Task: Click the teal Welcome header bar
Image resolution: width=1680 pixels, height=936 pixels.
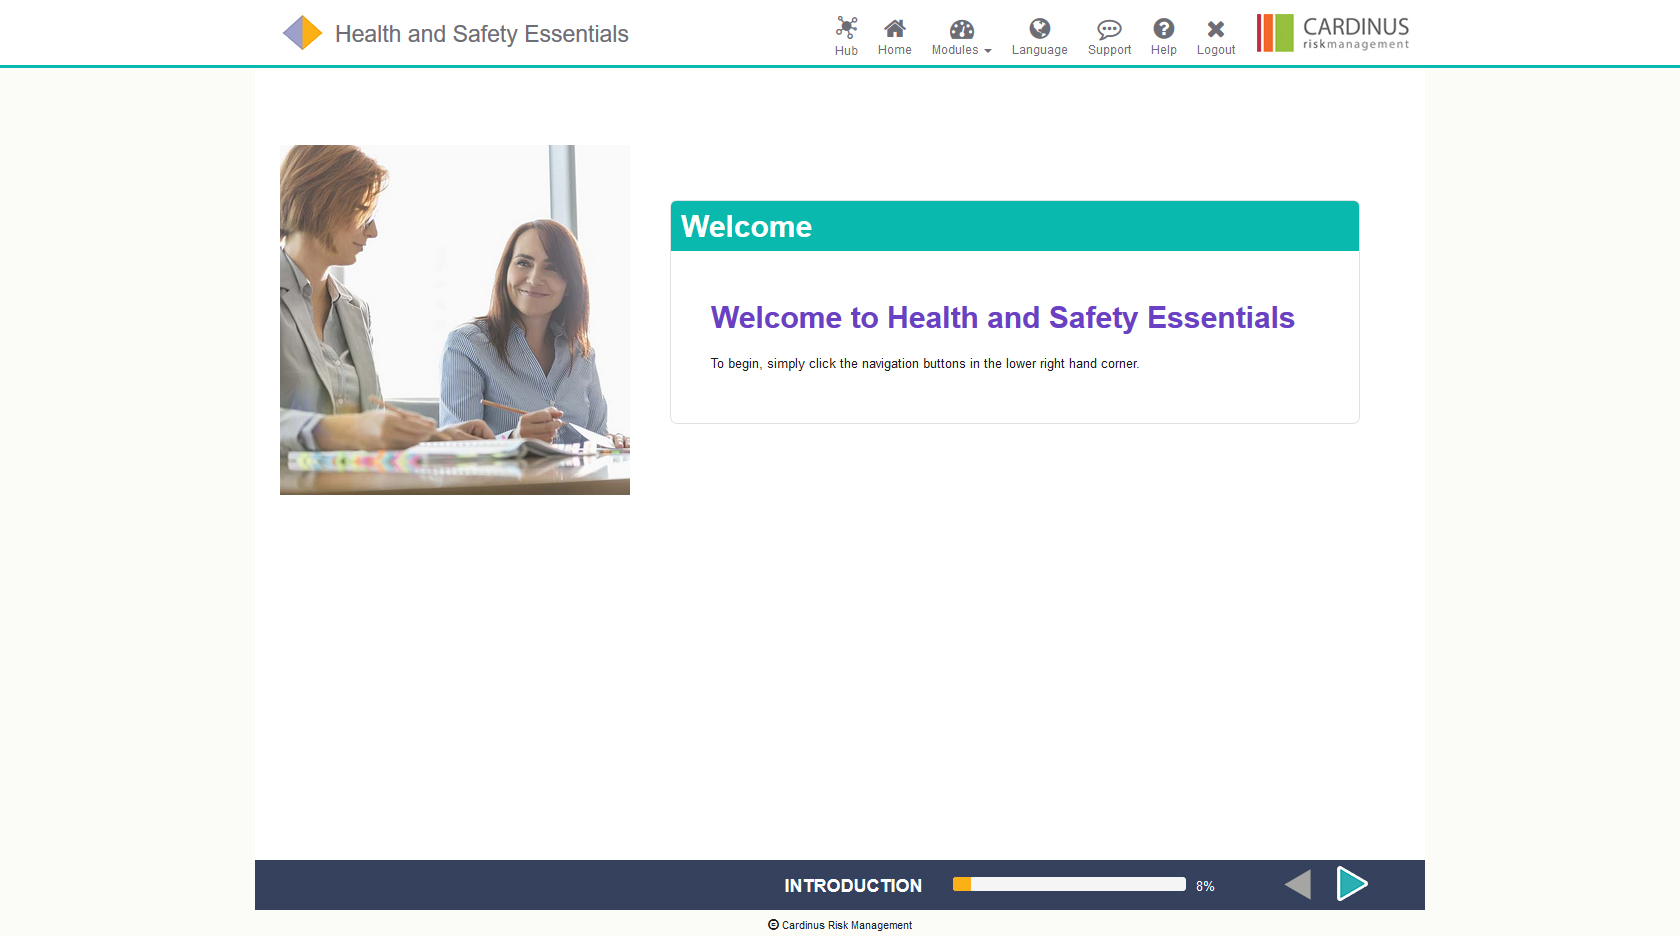Action: pyautogui.click(x=1015, y=226)
